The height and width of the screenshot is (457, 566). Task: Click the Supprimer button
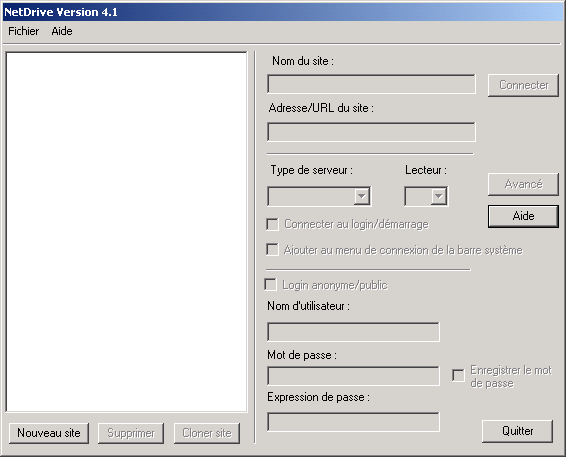[131, 433]
